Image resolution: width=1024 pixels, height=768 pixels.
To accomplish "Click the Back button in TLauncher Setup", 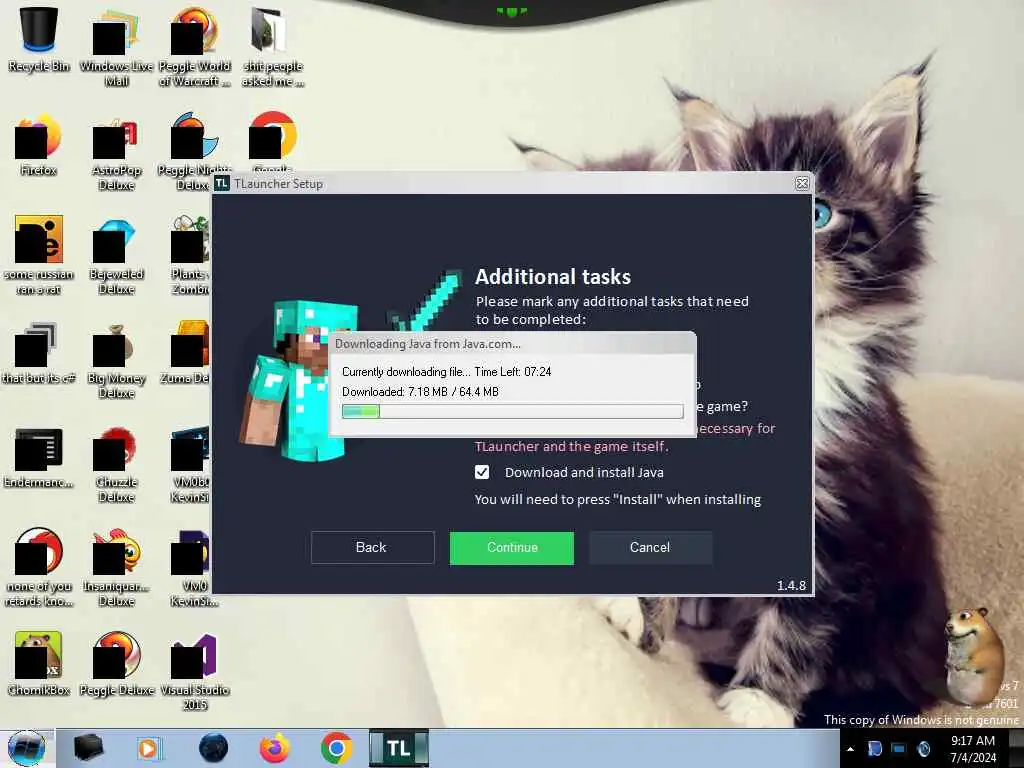I will tap(372, 547).
